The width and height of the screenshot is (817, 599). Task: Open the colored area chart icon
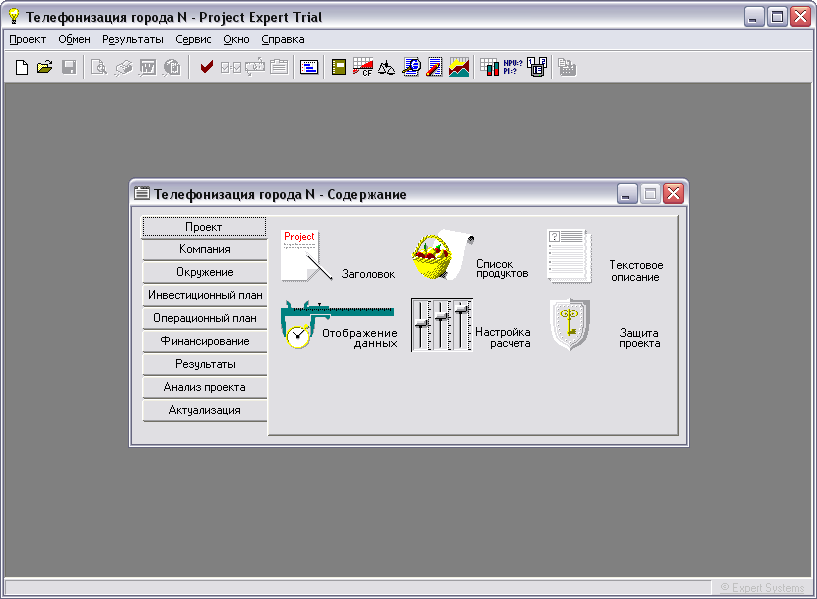(x=459, y=67)
